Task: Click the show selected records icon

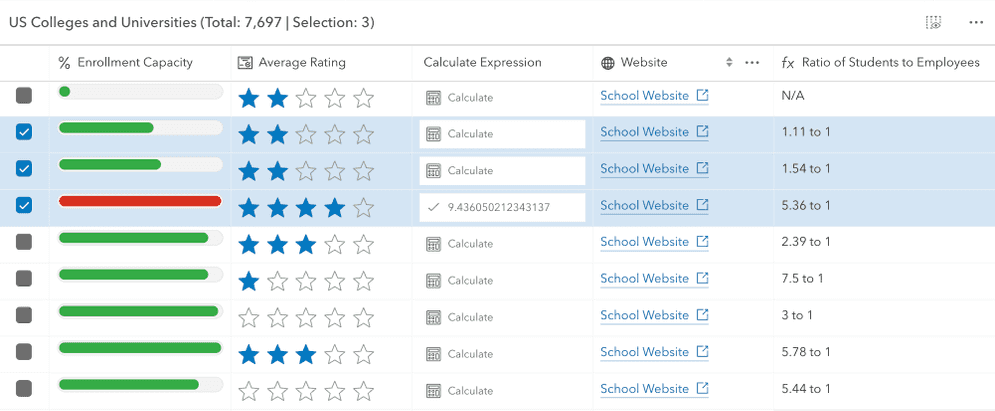Action: pos(933,22)
